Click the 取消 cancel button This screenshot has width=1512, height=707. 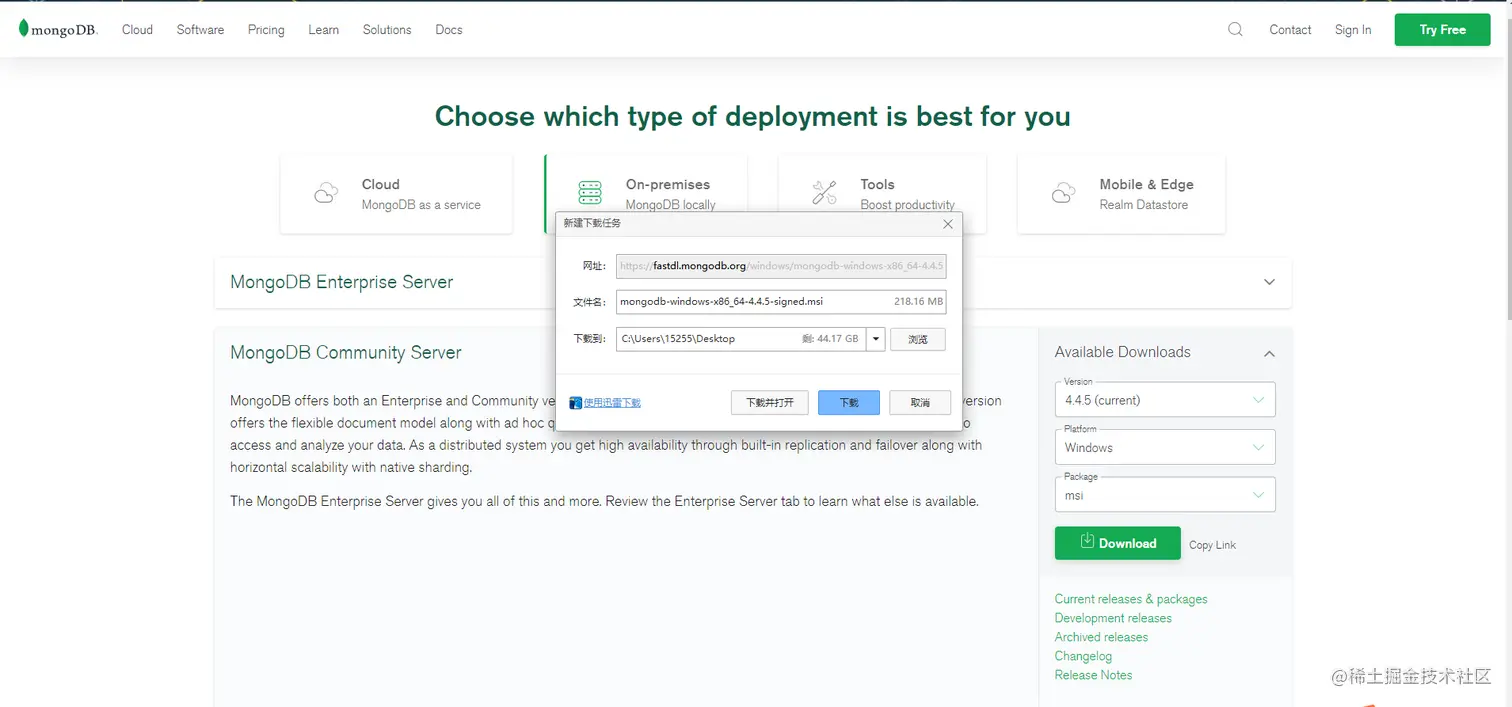(x=920, y=402)
